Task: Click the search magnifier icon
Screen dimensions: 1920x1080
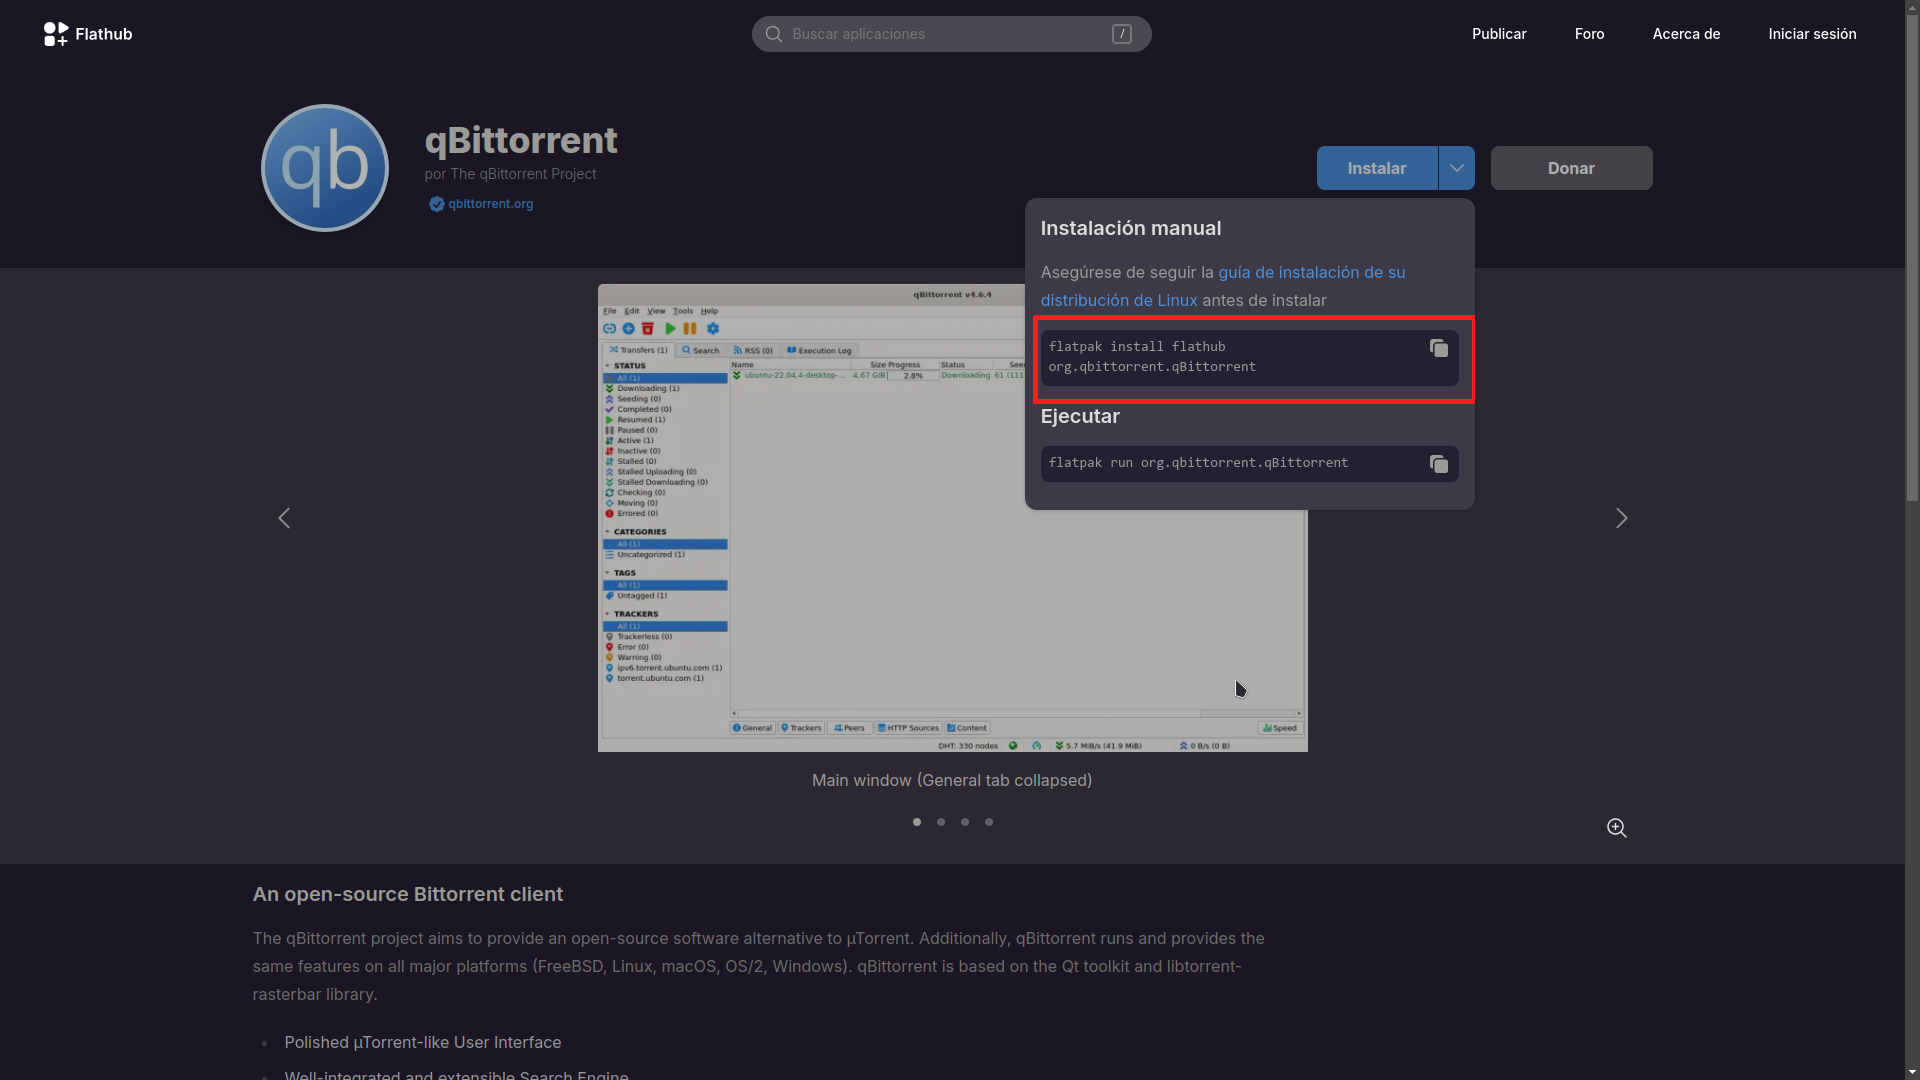Action: (773, 34)
